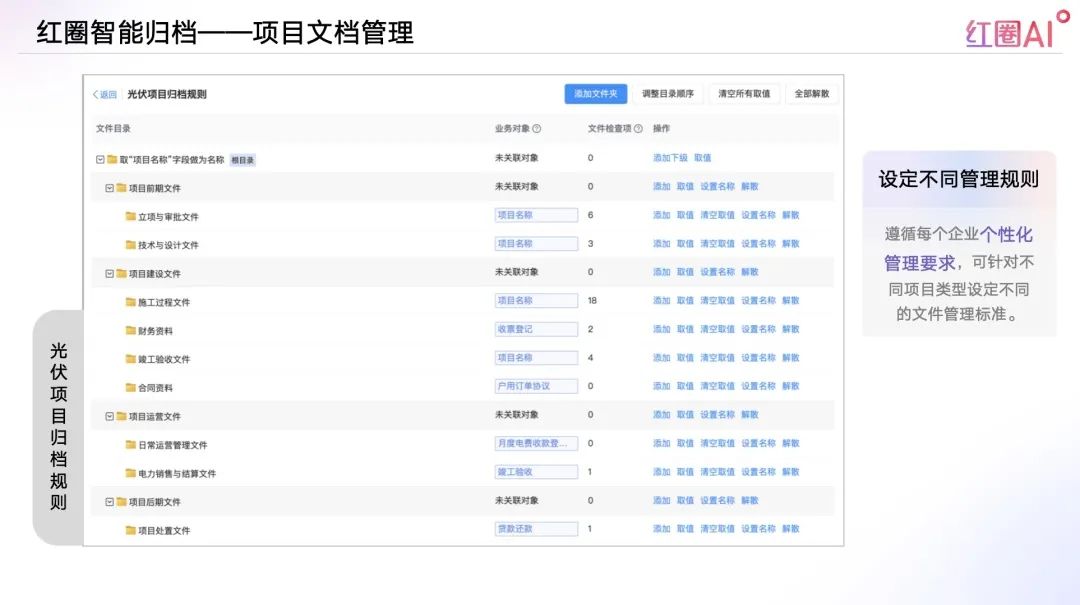Screen dimensions: 1080x605
Task: Click folder icon for 项目处置文件
Action: pos(130,530)
